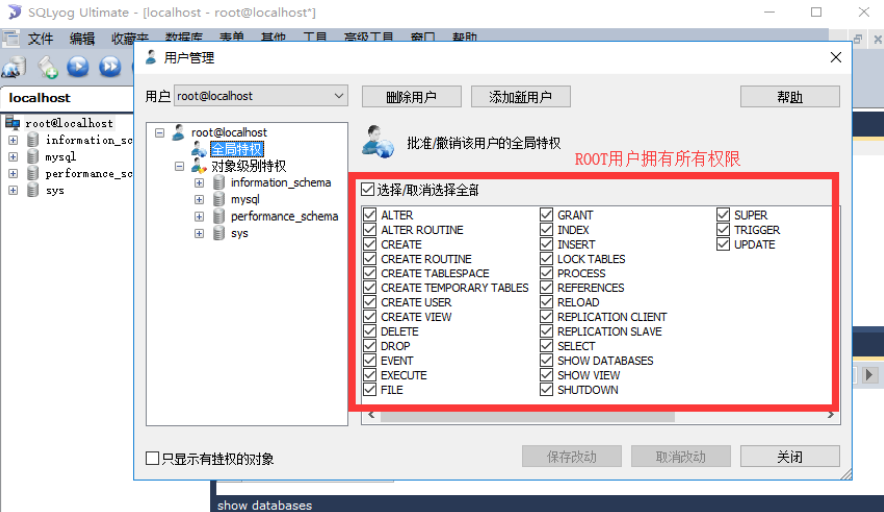Image resolution: width=884 pixels, height=512 pixels.
Task: Expand information_schema in dialog tree
Action: [x=199, y=183]
